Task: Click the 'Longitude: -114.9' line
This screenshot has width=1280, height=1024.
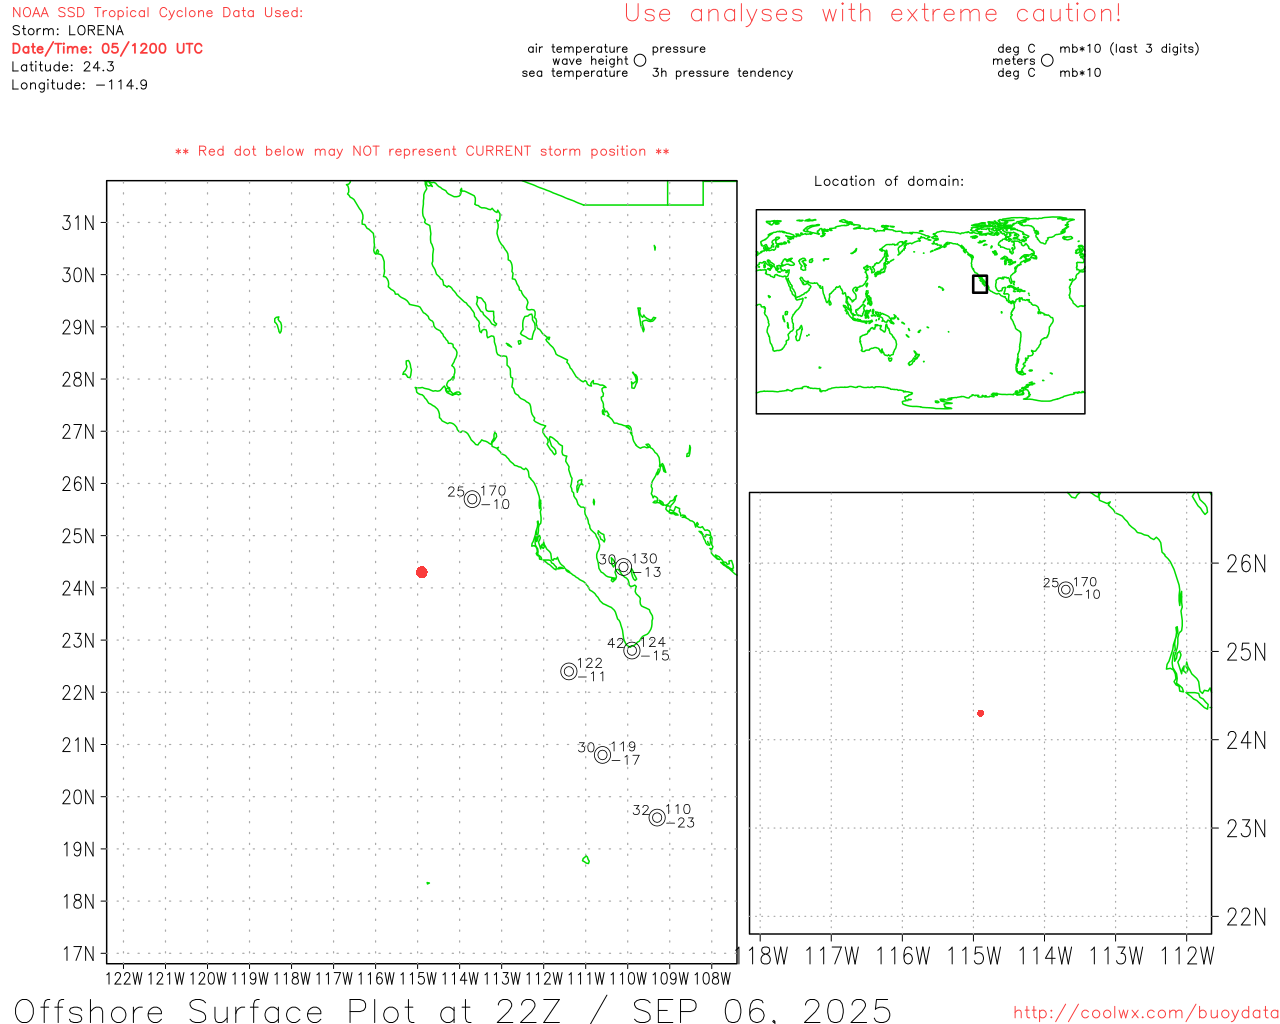Action: click(x=80, y=85)
